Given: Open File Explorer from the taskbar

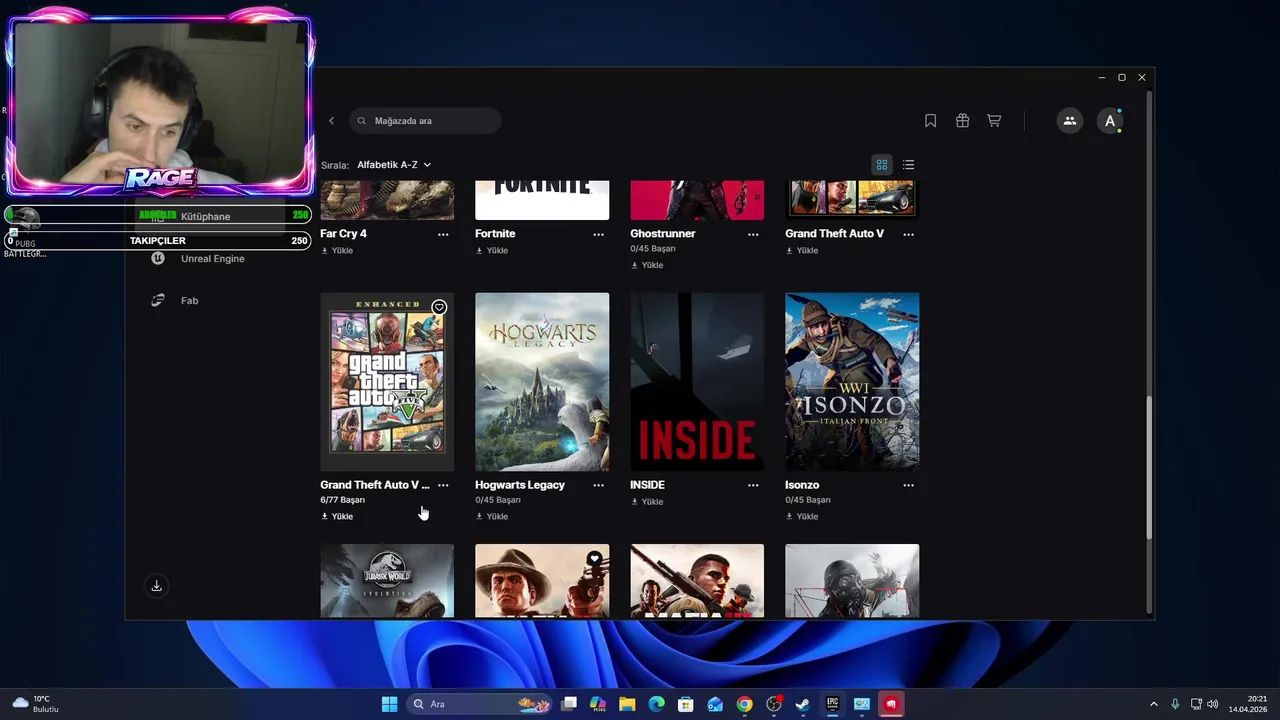Looking at the screenshot, I should pyautogui.click(x=627, y=704).
